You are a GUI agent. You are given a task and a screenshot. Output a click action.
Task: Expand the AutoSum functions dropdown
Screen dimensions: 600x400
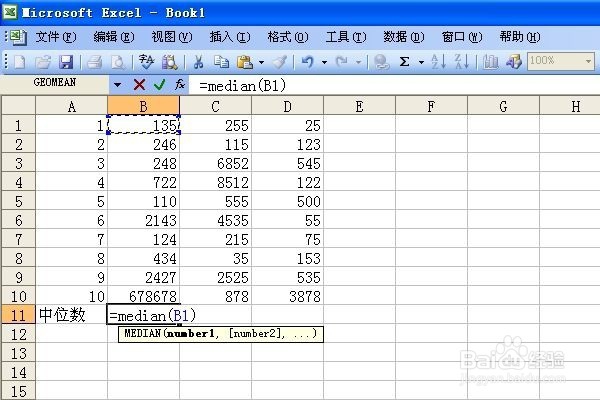click(x=421, y=62)
